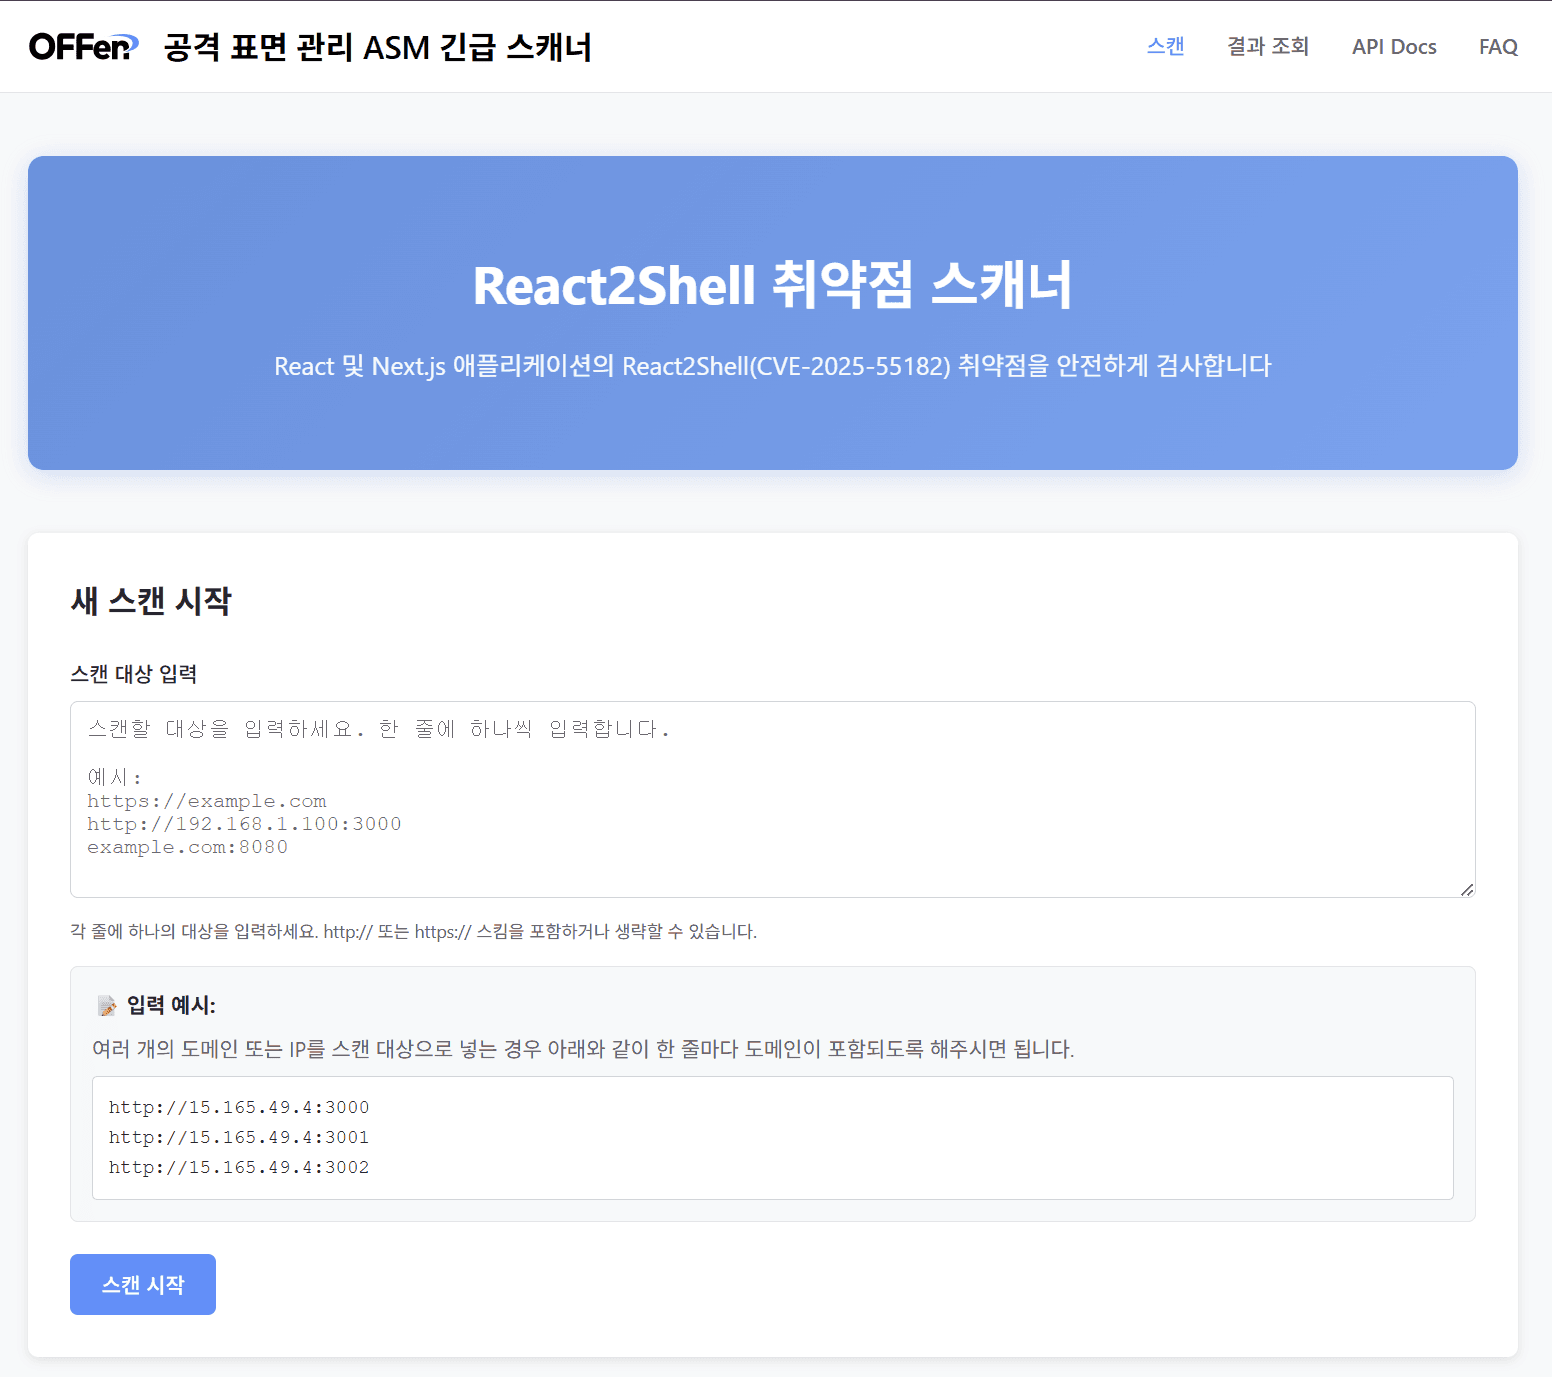Viewport: 1552px width, 1377px height.
Task: Click the memo emoji beside 입력 예시
Action: click(x=106, y=1004)
